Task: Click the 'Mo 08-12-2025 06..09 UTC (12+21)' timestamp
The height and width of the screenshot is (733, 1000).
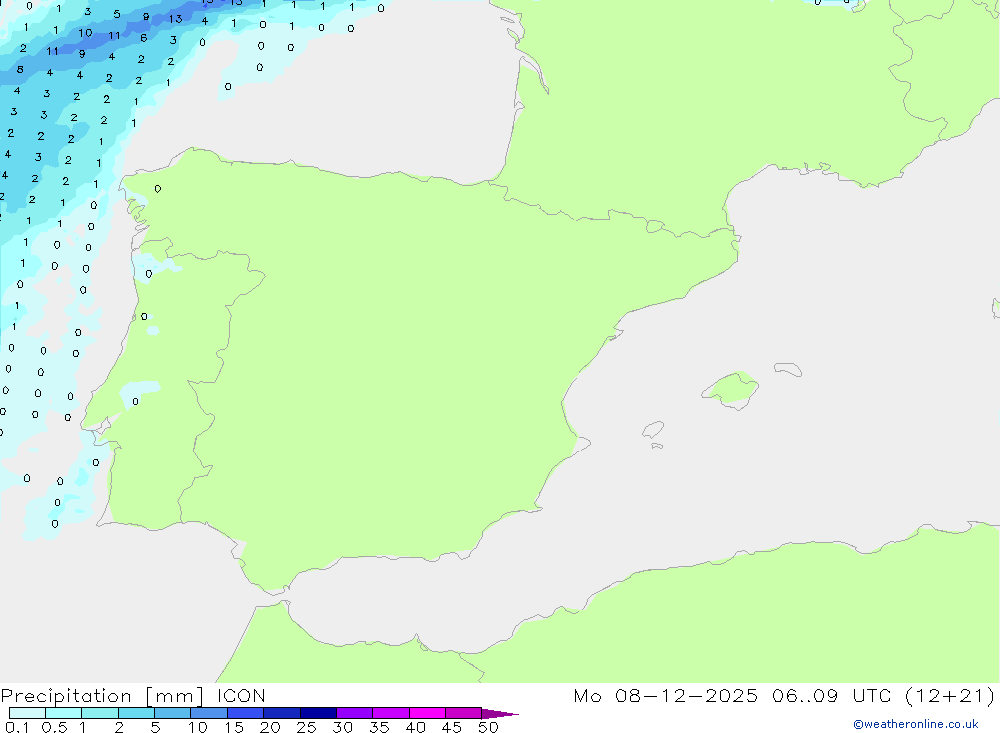Action: tap(784, 696)
